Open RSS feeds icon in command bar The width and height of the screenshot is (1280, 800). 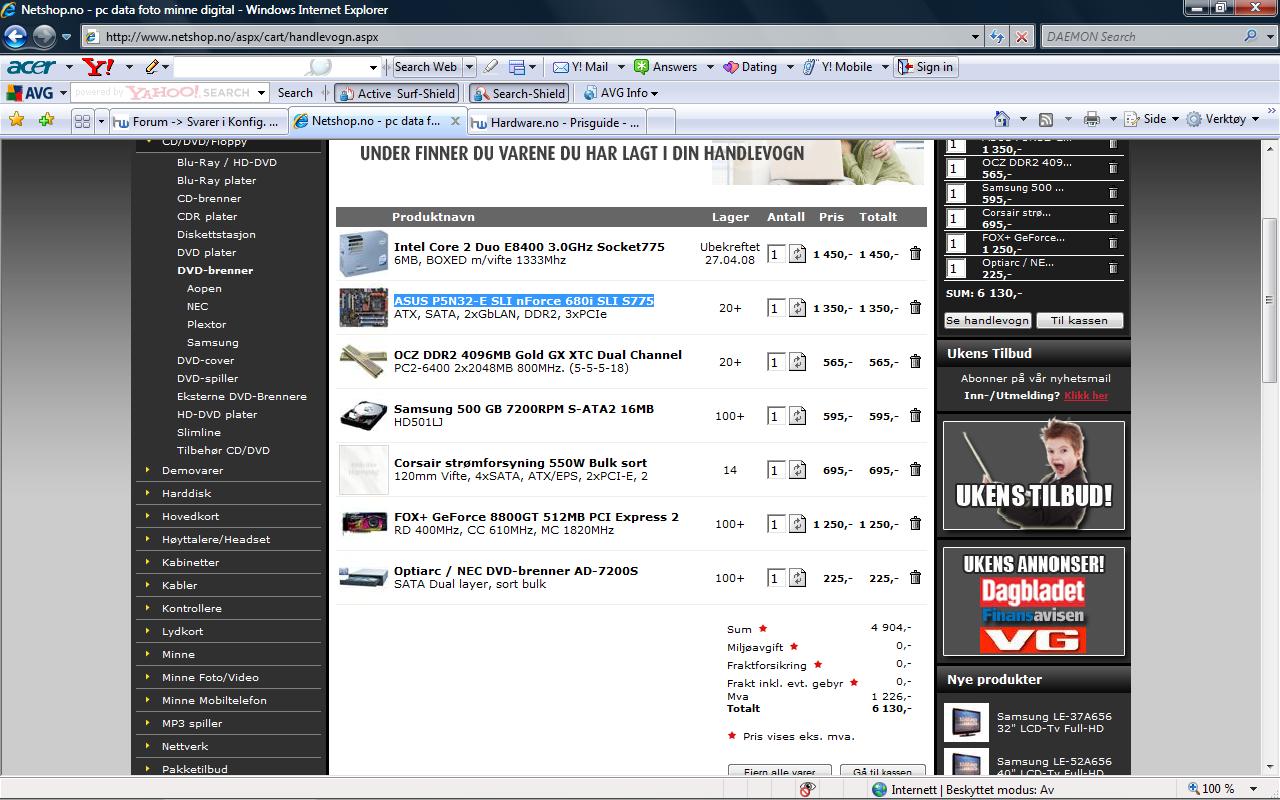coord(1046,119)
